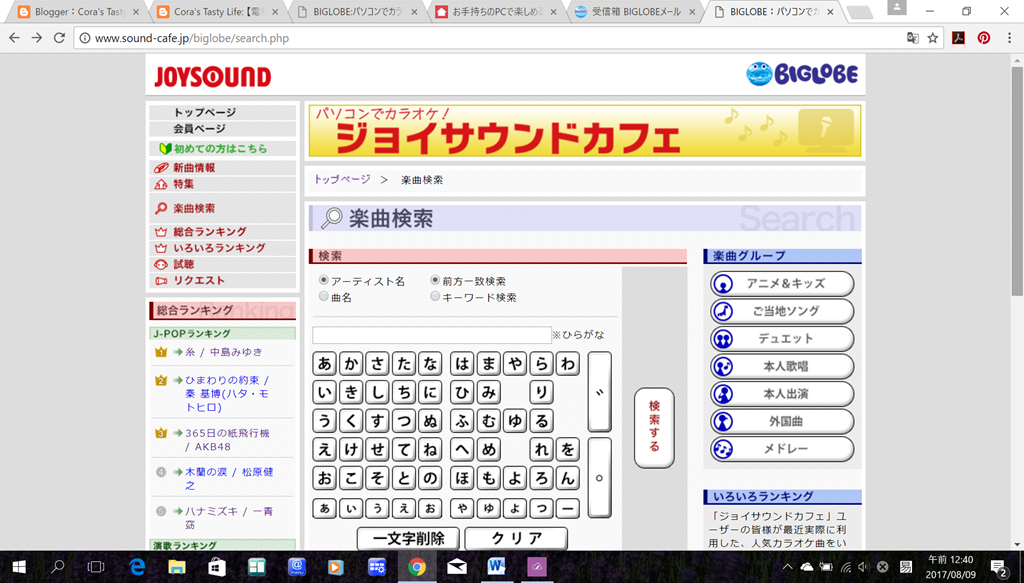Click the トップページ breadcrumb link
This screenshot has height=583, width=1024.
[342, 179]
